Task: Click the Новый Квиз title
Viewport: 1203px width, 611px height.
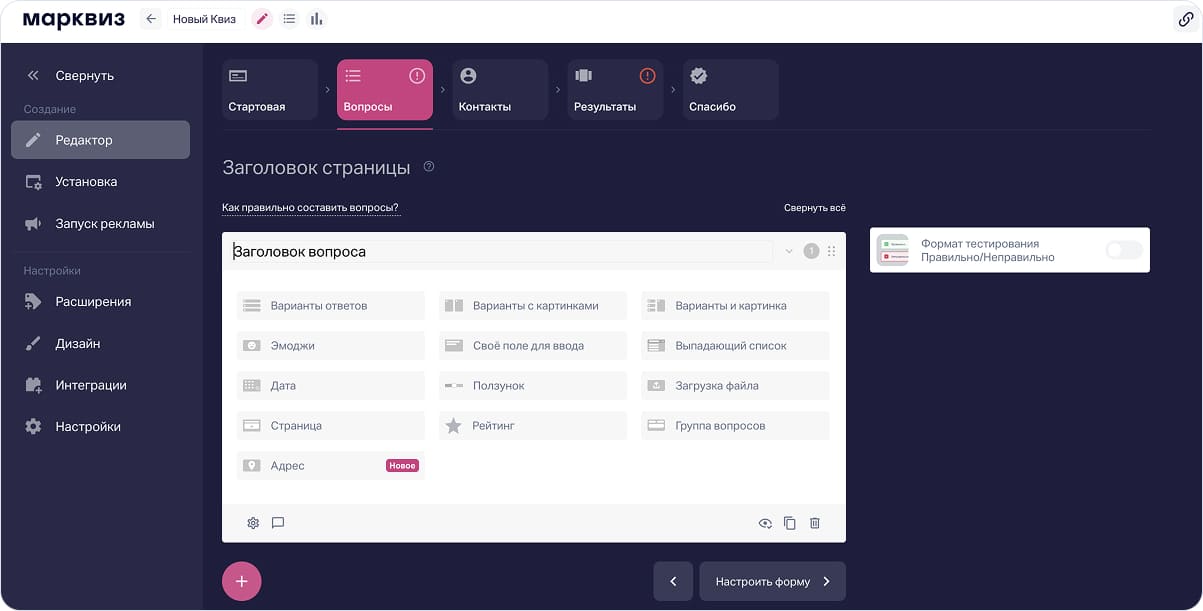Action: (204, 19)
